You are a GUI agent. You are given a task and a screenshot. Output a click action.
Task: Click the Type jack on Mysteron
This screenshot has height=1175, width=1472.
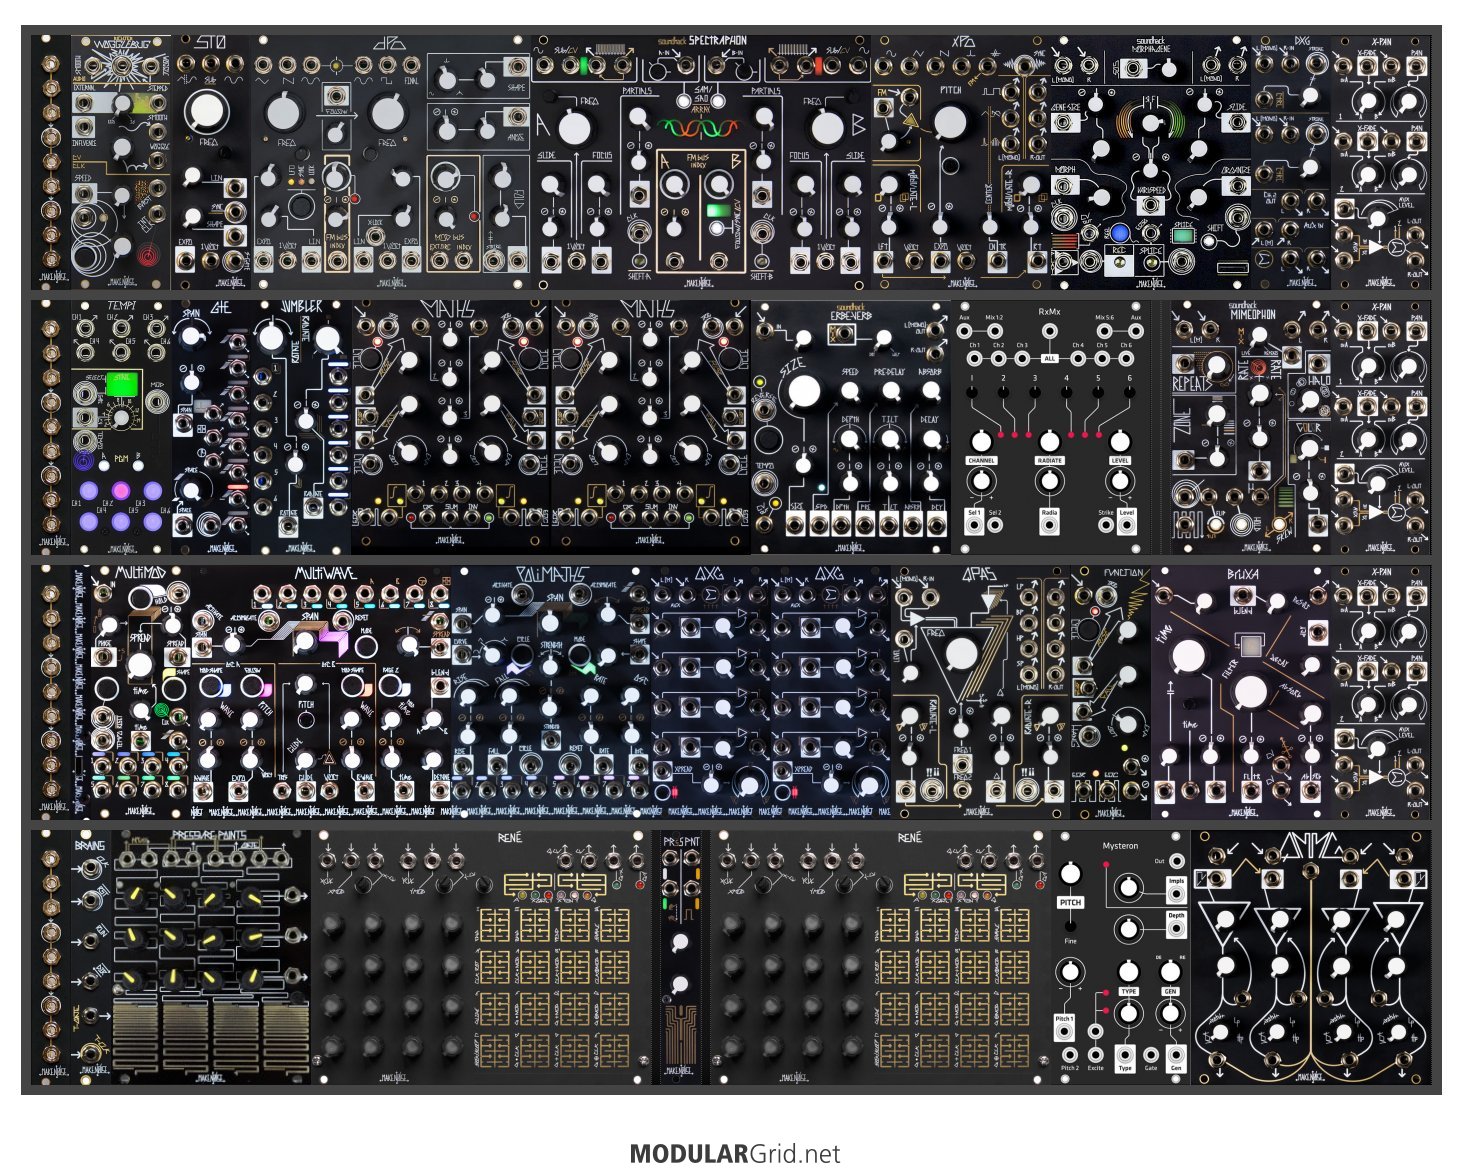click(1125, 1054)
